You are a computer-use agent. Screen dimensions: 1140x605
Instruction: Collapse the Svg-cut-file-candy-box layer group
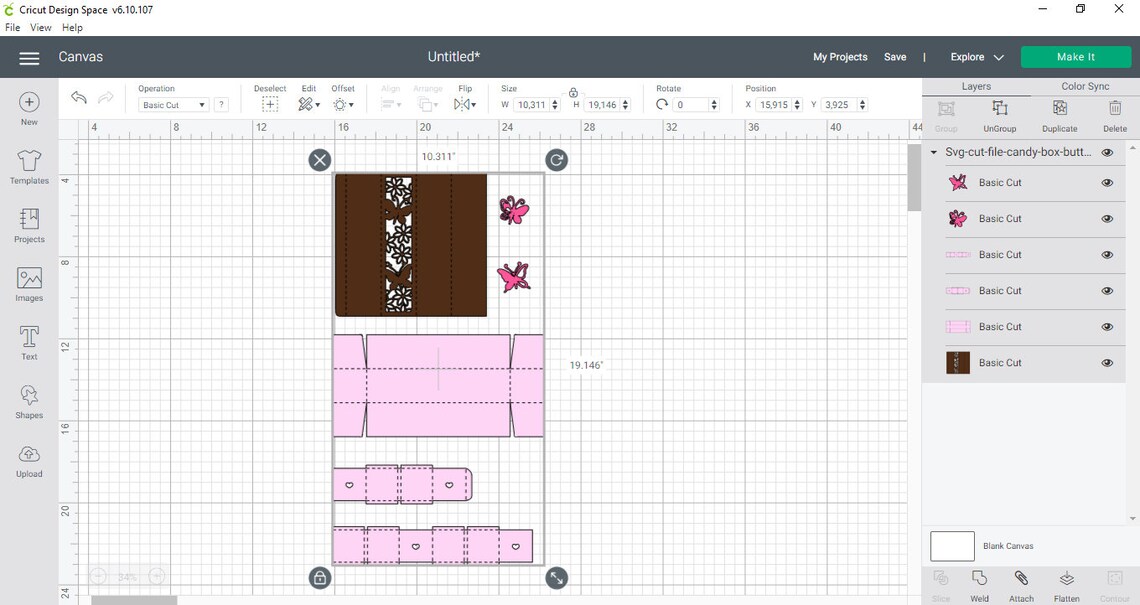pos(932,152)
